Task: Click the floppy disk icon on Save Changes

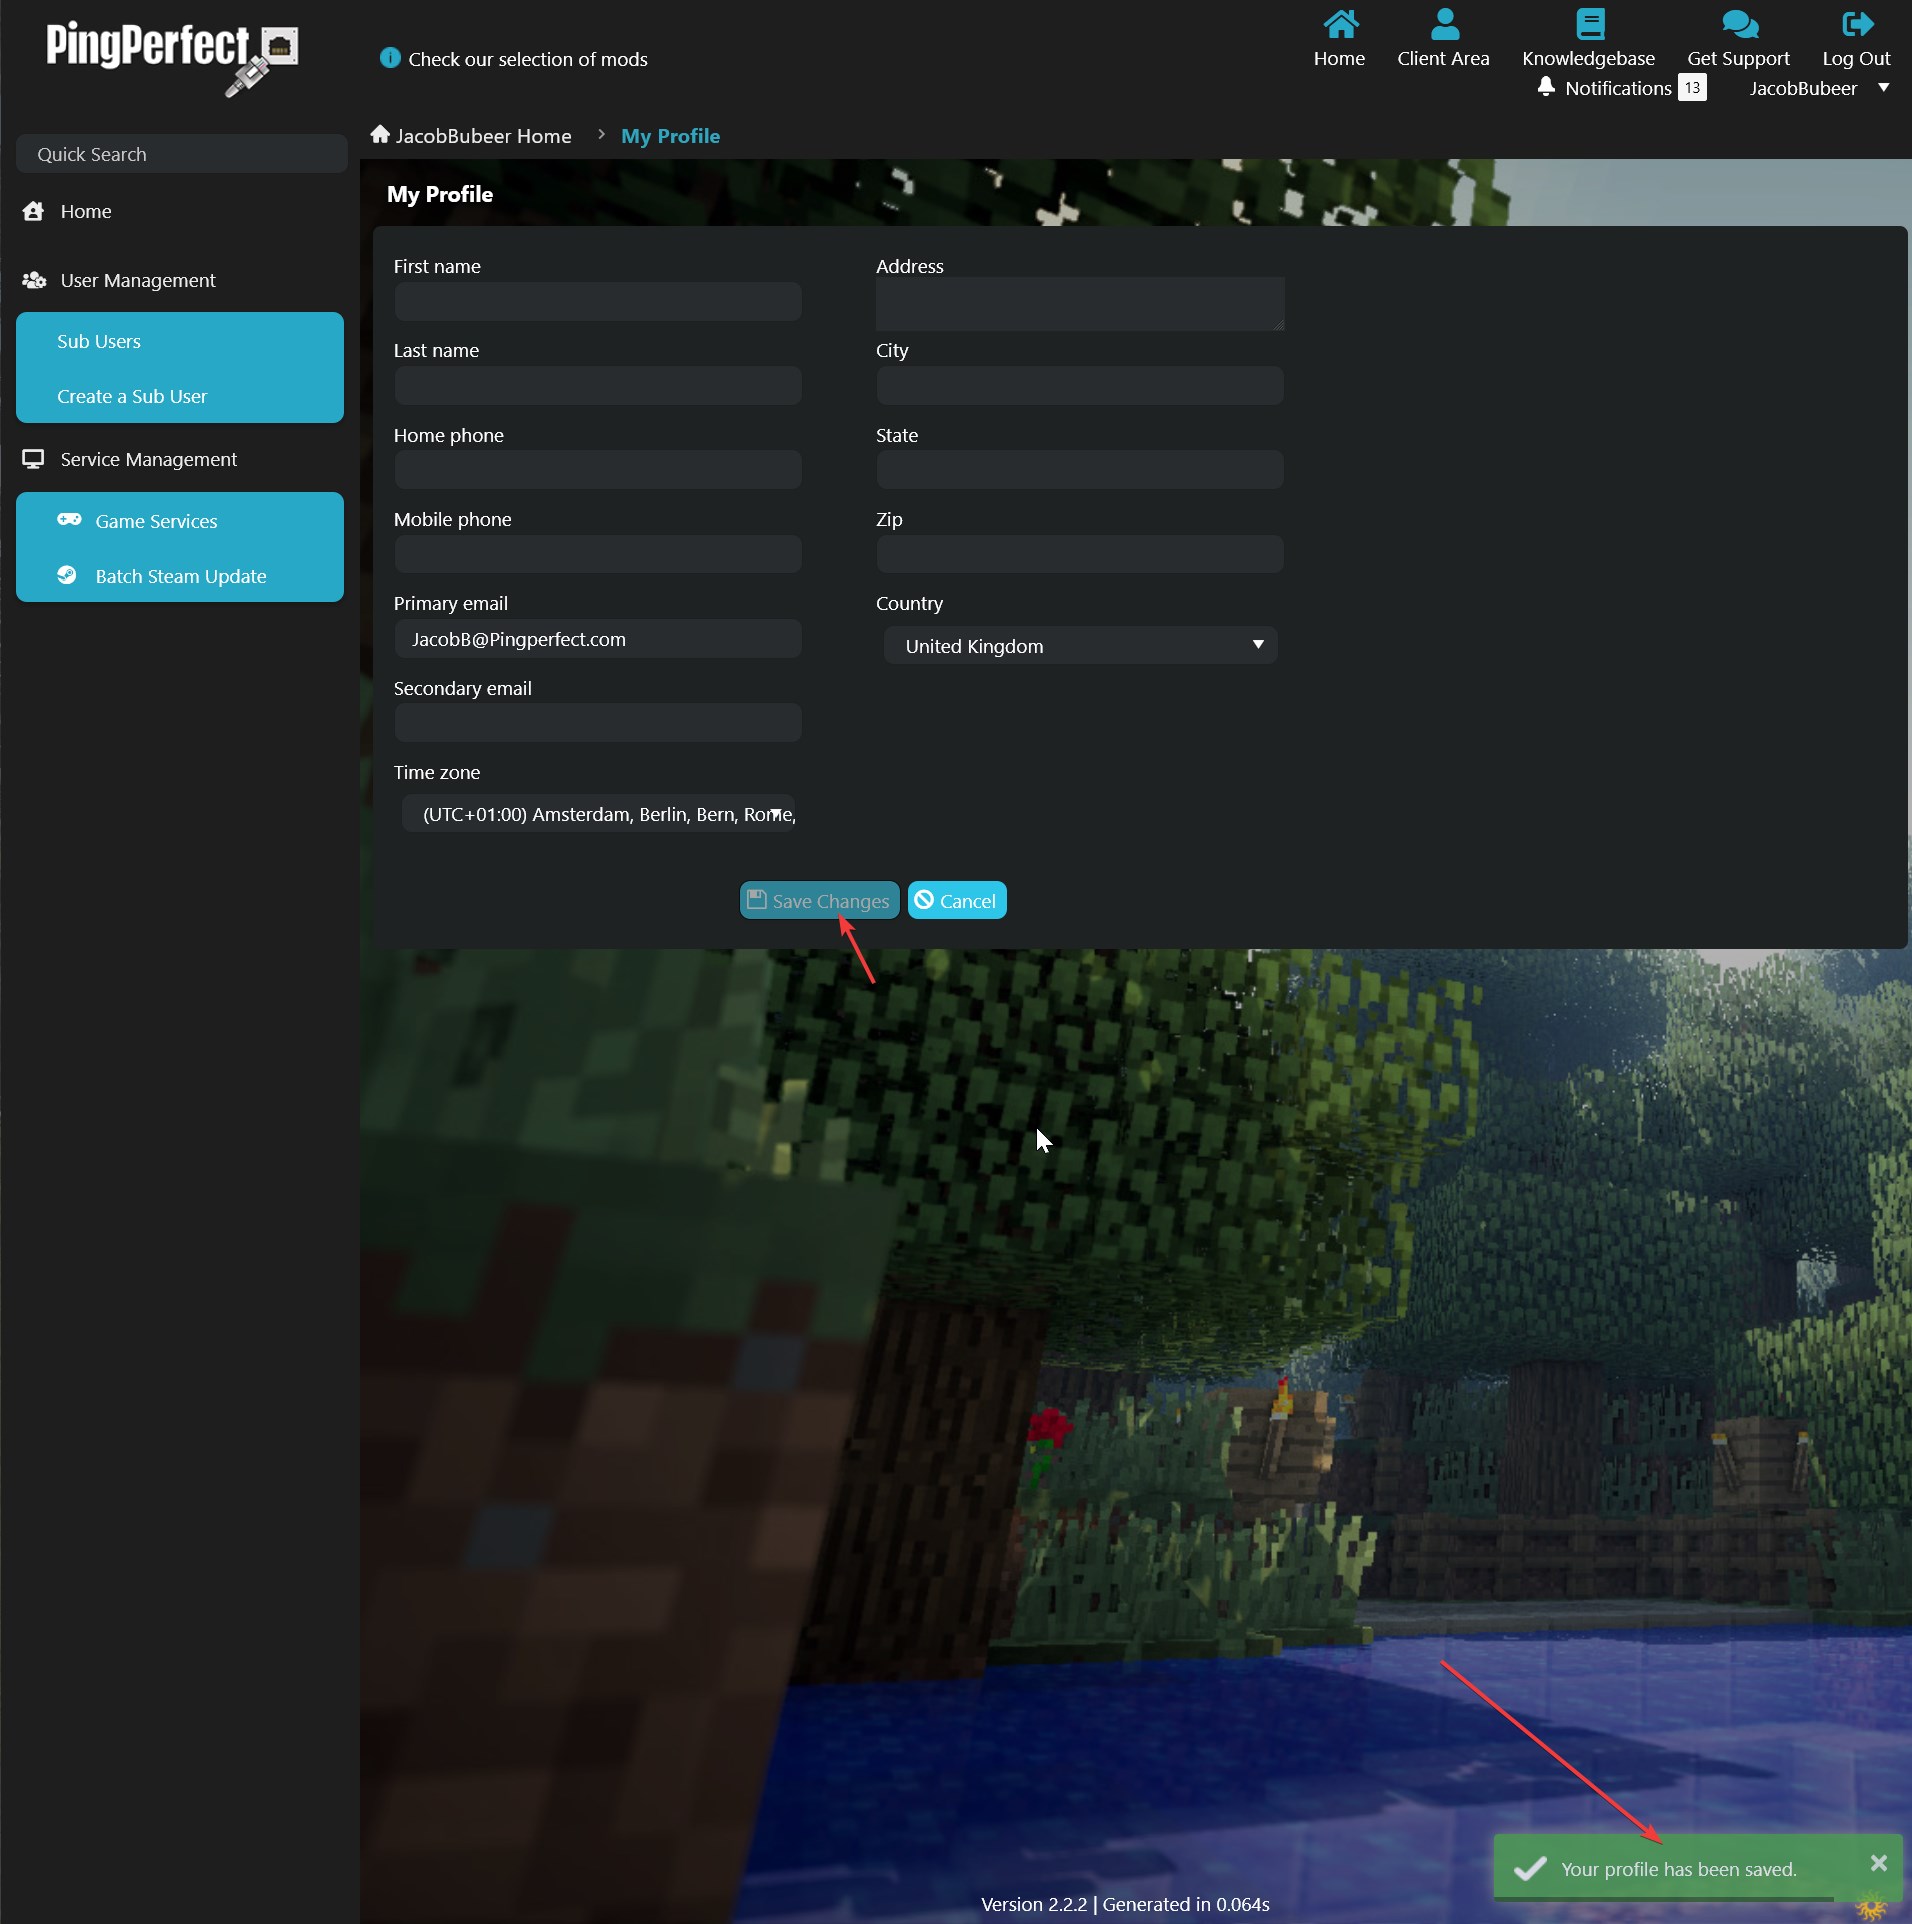Action: point(757,900)
